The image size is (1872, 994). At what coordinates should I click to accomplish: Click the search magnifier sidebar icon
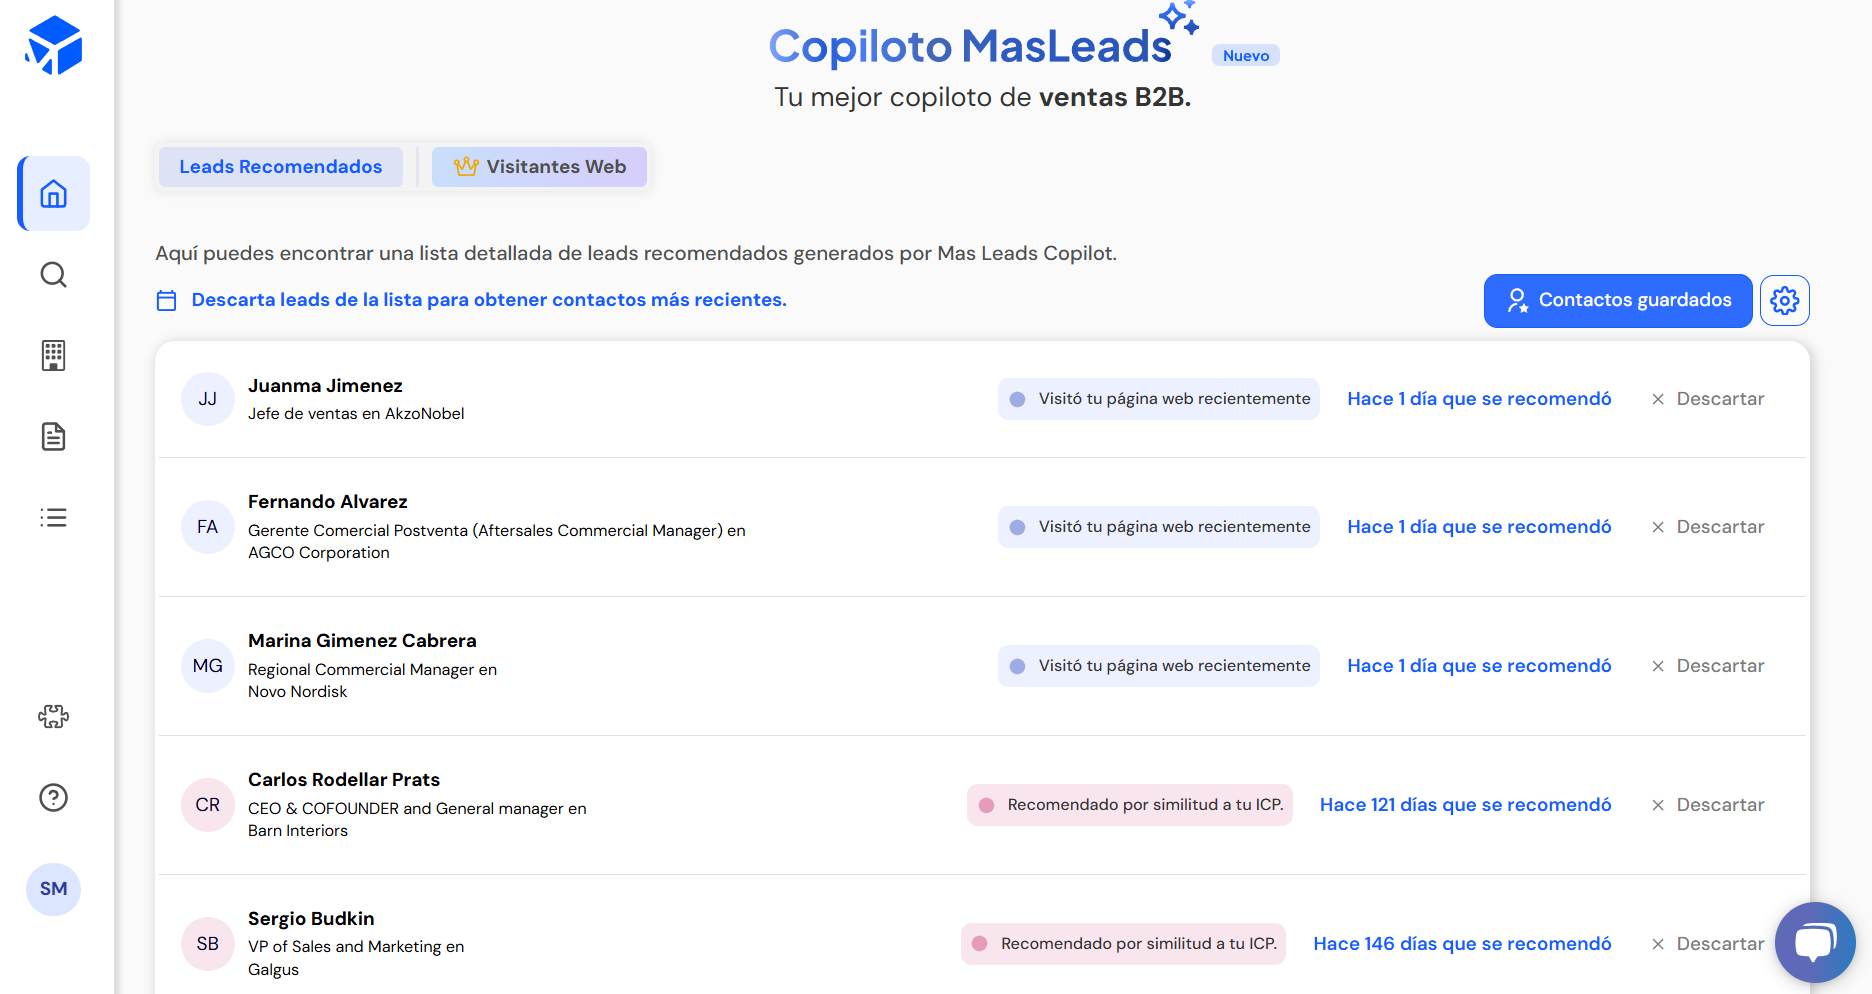[x=54, y=275]
